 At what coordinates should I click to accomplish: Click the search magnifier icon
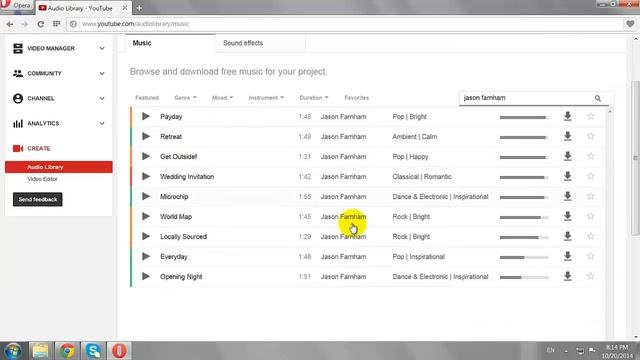598,98
